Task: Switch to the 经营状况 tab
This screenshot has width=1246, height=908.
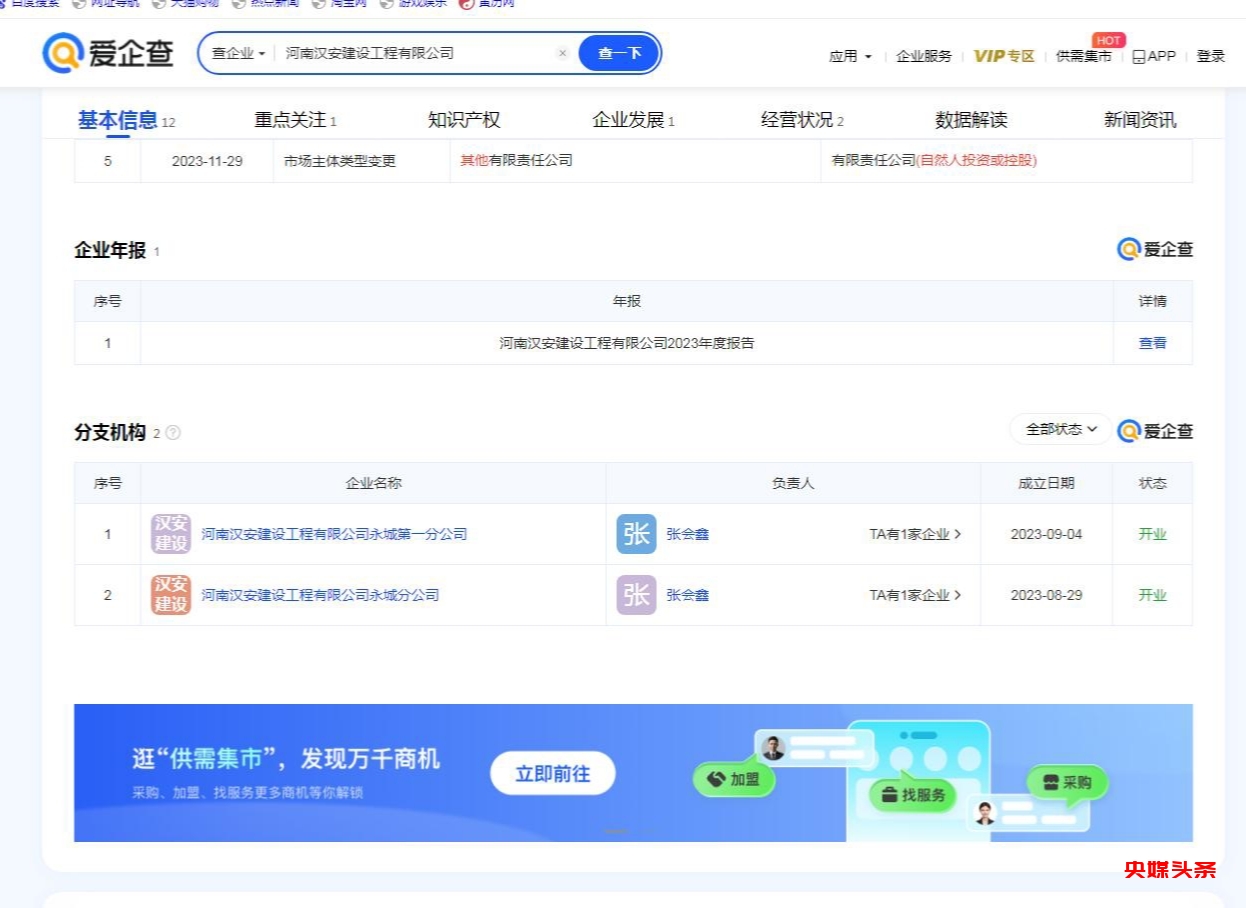Action: pos(801,120)
